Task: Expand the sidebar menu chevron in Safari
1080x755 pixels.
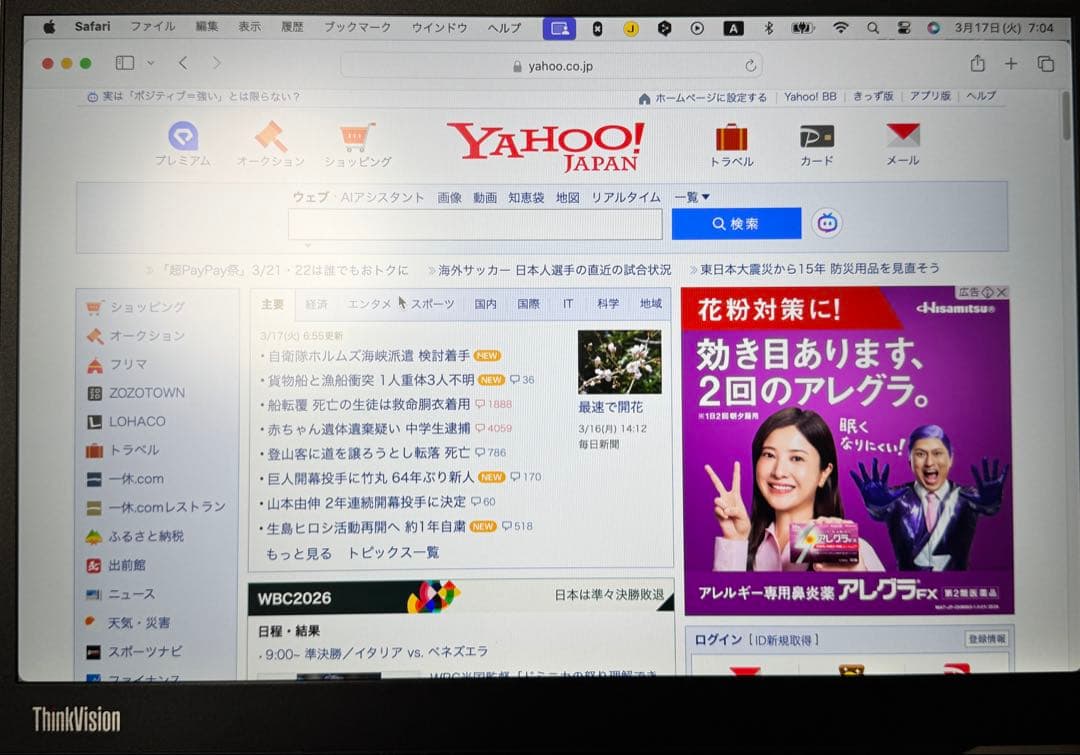Action: [150, 63]
